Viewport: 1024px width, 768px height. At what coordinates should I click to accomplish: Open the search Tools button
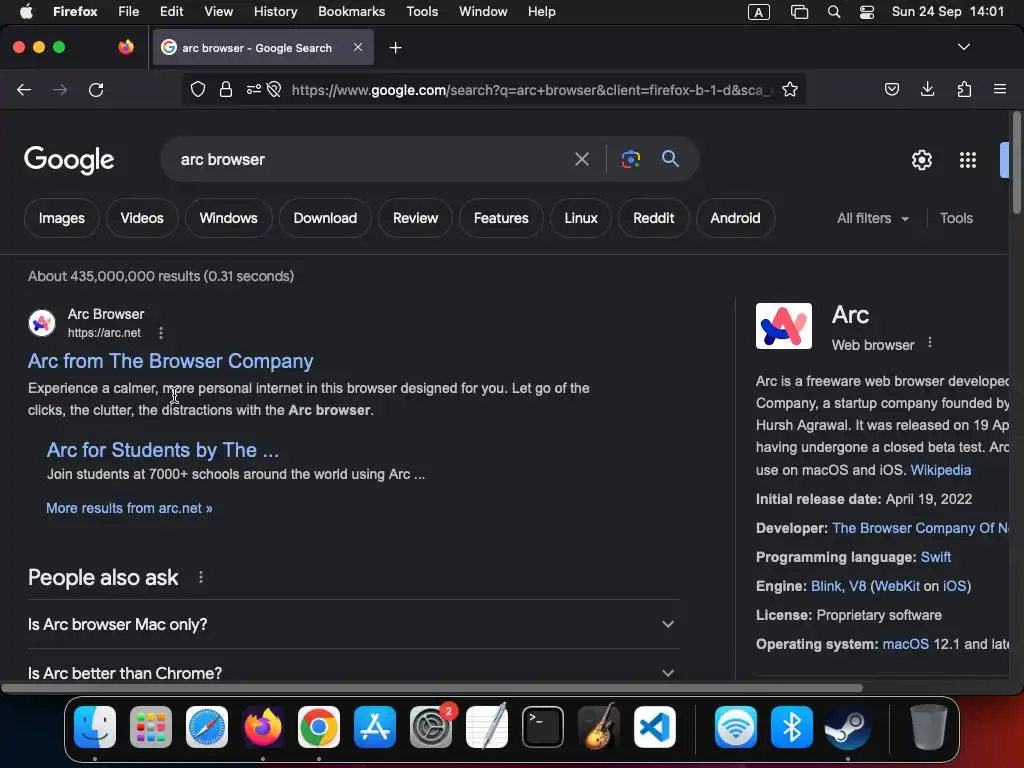[x=956, y=218]
